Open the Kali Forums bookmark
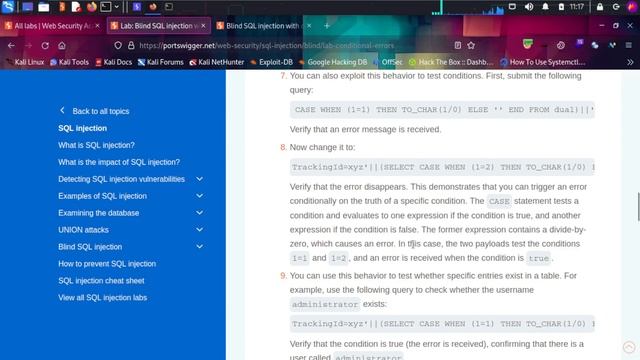Screen dimensions: 640x360 [x=160, y=62]
